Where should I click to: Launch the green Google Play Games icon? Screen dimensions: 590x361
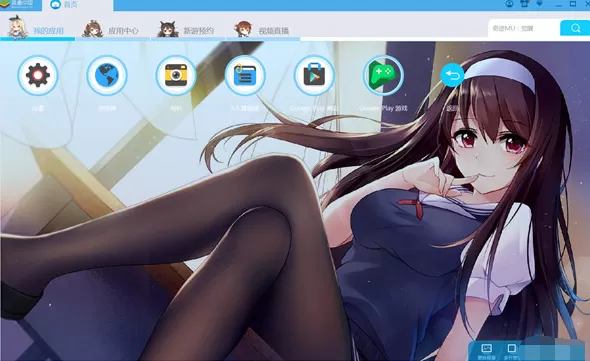[x=383, y=75]
